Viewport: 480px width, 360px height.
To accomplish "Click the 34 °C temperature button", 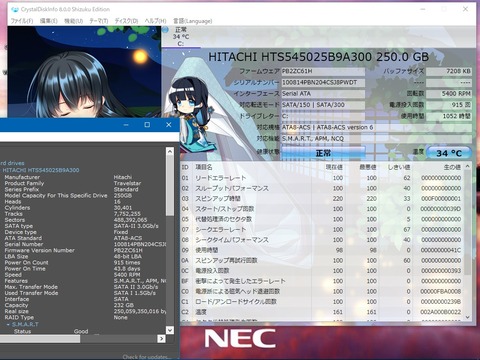I will [449, 153].
